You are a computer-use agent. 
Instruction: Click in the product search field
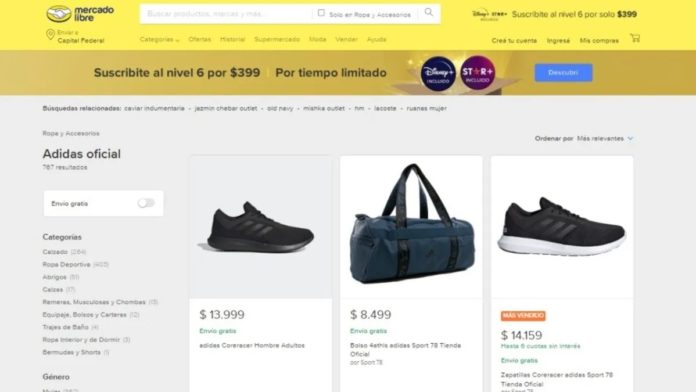pyautogui.click(x=226, y=14)
